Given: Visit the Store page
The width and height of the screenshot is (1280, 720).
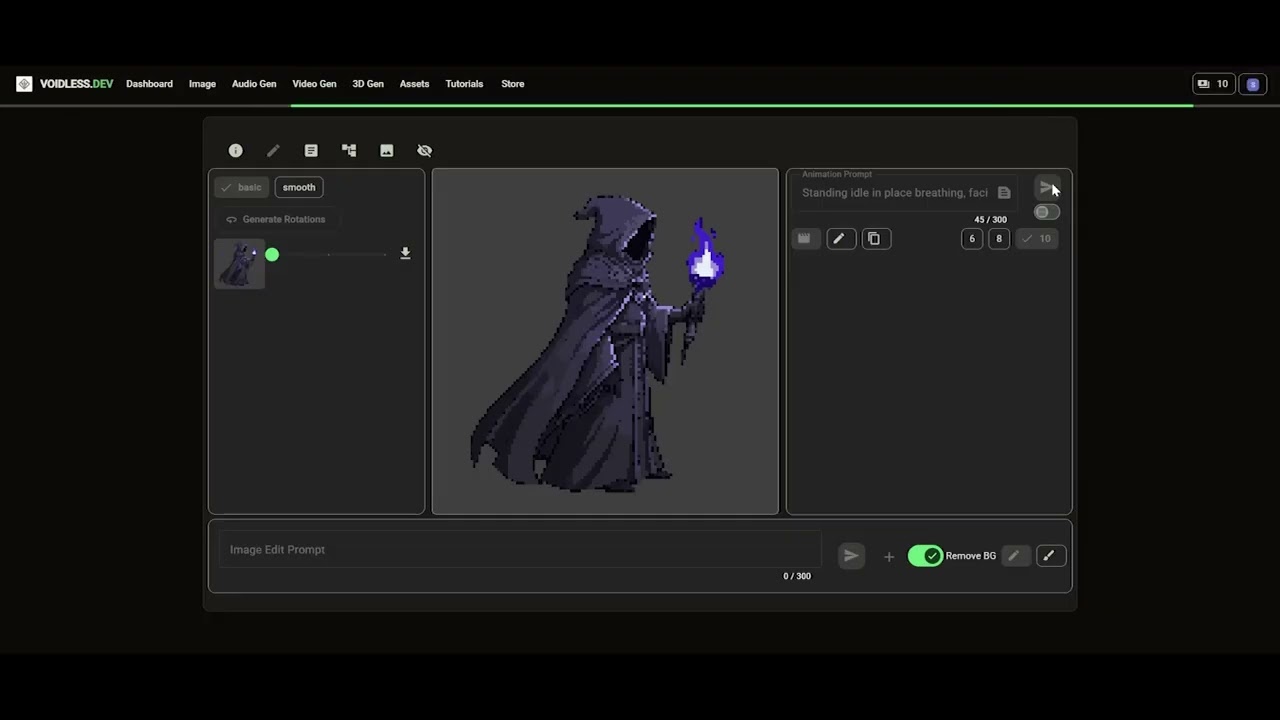Looking at the screenshot, I should pyautogui.click(x=513, y=84).
